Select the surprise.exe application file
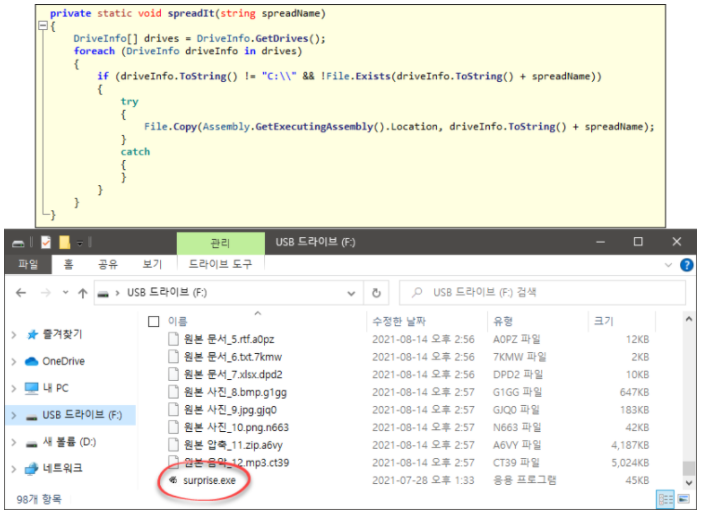 [x=210, y=480]
